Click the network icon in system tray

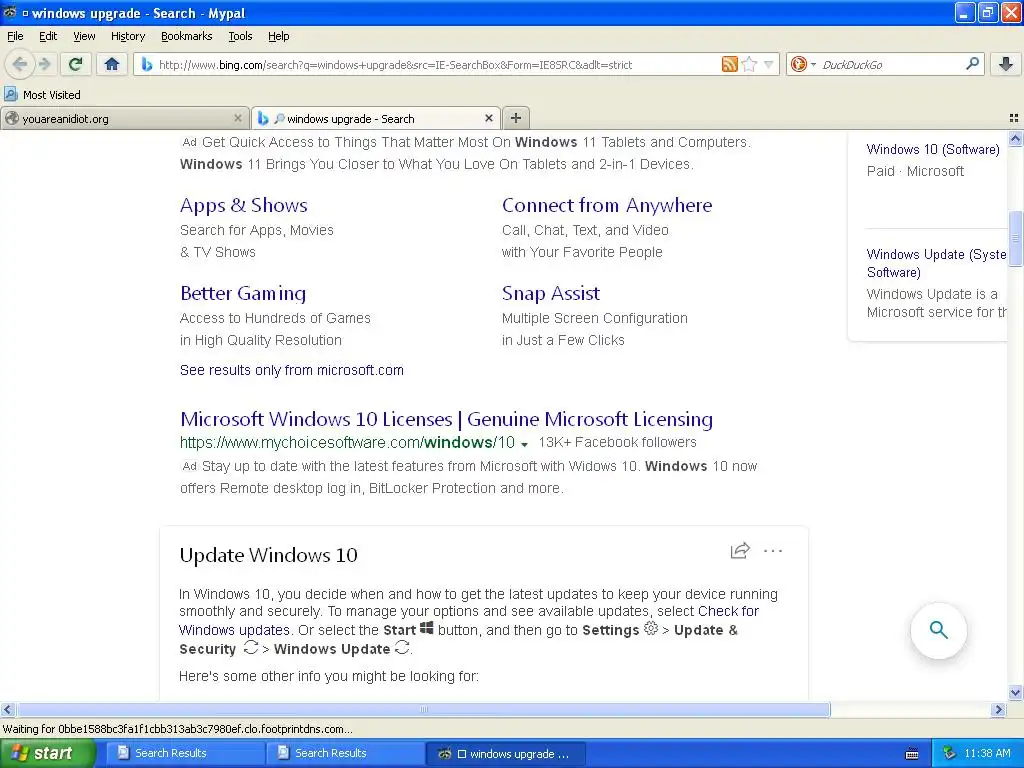tap(949, 754)
